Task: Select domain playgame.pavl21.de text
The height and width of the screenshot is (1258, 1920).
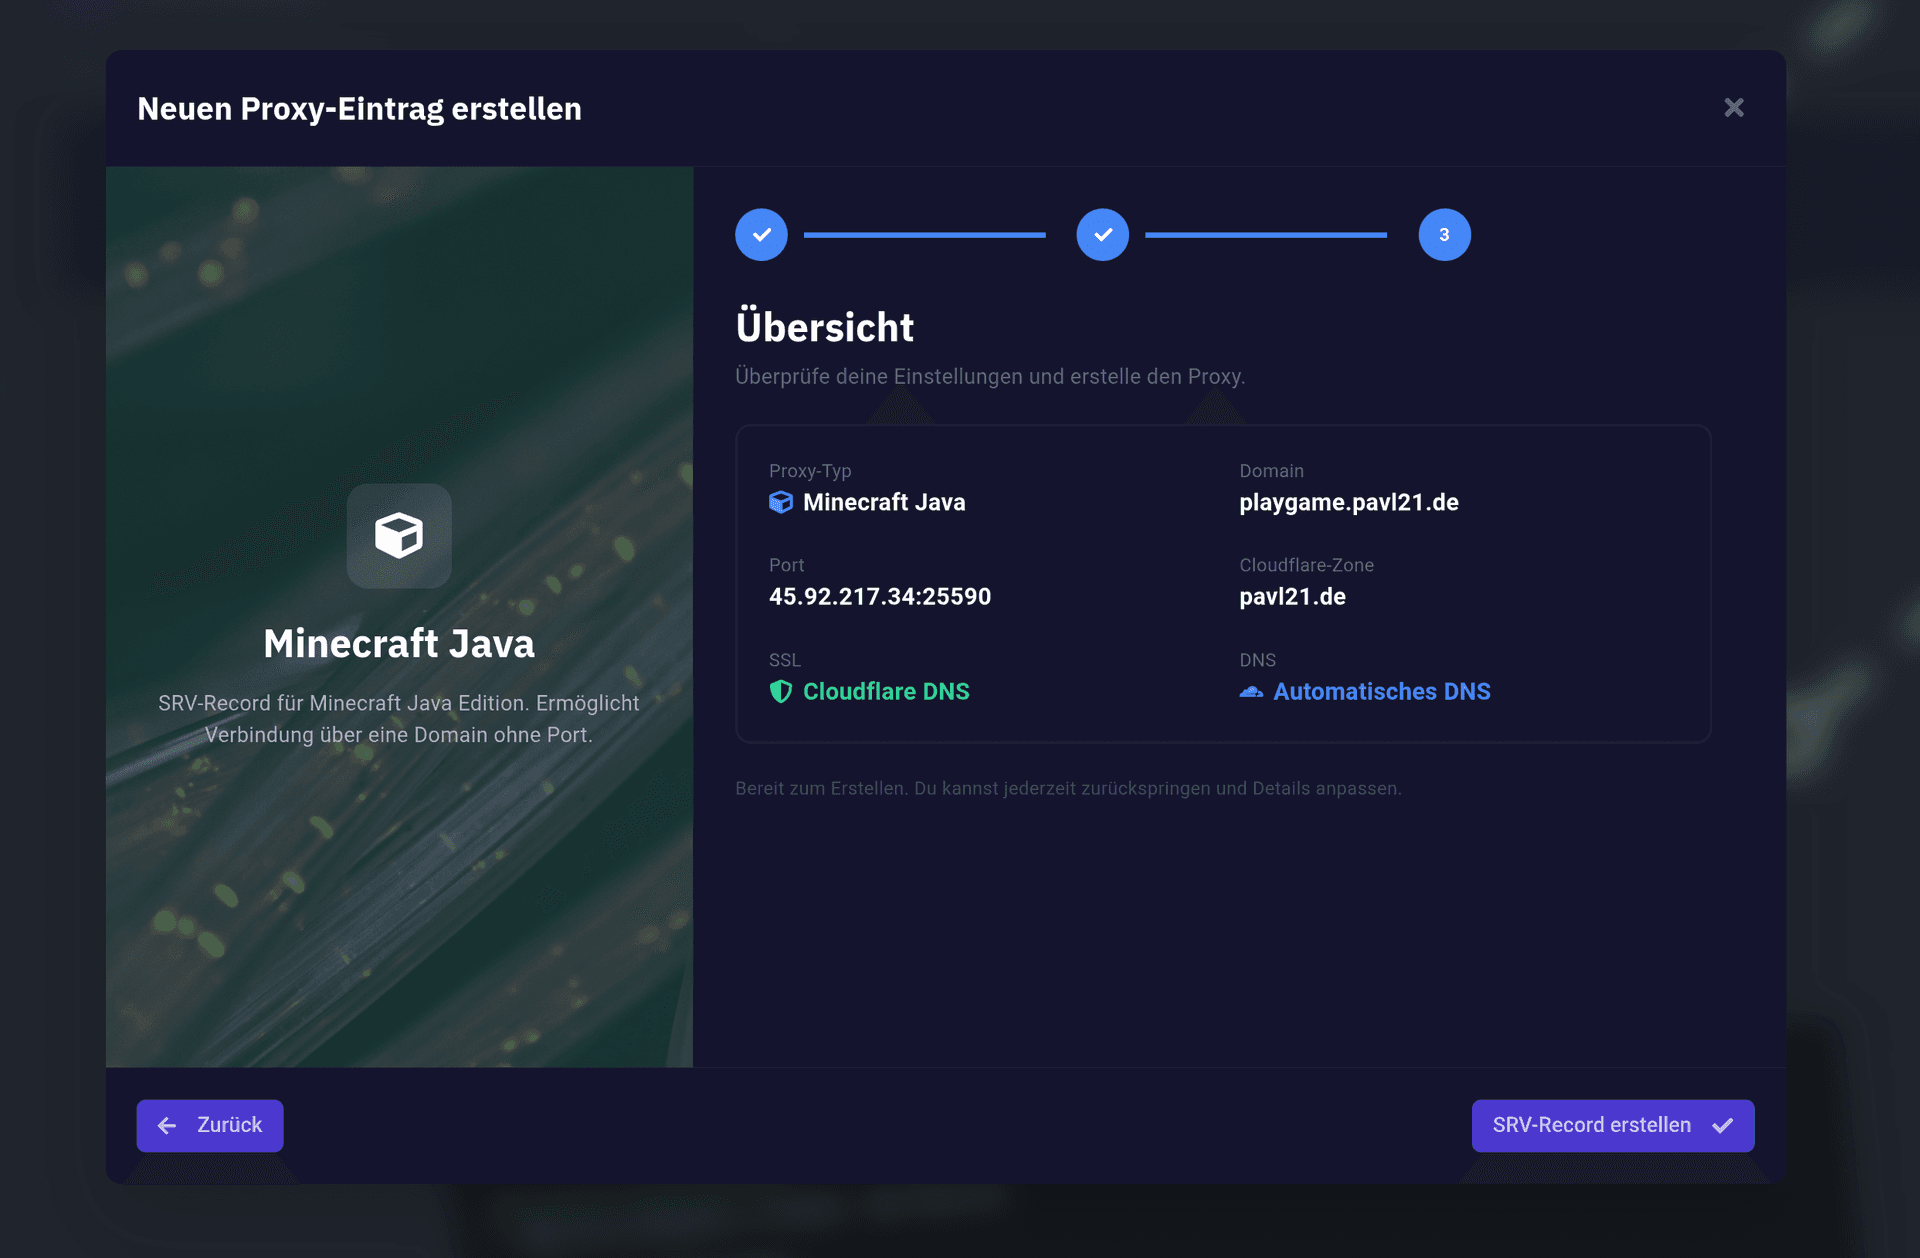Action: (x=1348, y=502)
